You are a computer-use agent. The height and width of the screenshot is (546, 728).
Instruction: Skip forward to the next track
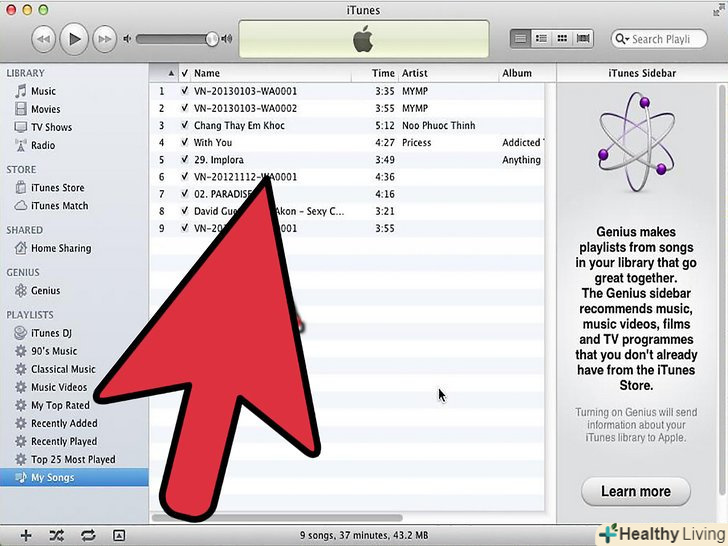point(104,39)
